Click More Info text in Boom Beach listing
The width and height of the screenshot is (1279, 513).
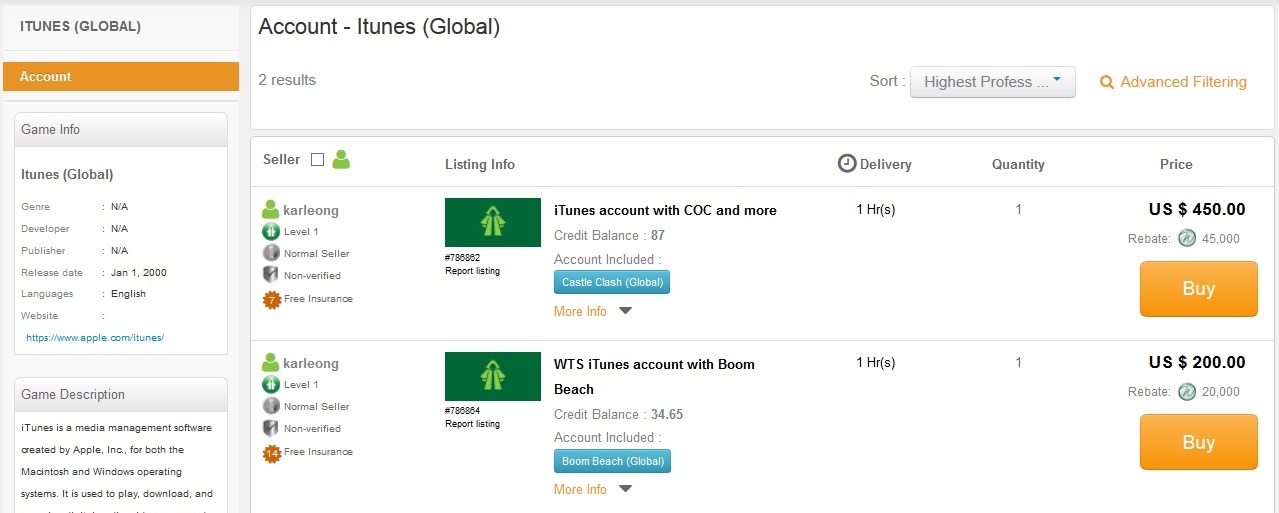[x=580, y=489]
